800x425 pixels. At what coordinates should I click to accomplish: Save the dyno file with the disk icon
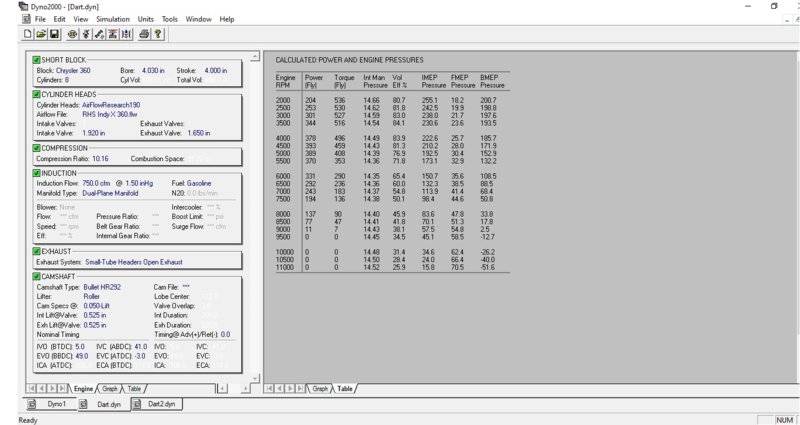(x=54, y=34)
